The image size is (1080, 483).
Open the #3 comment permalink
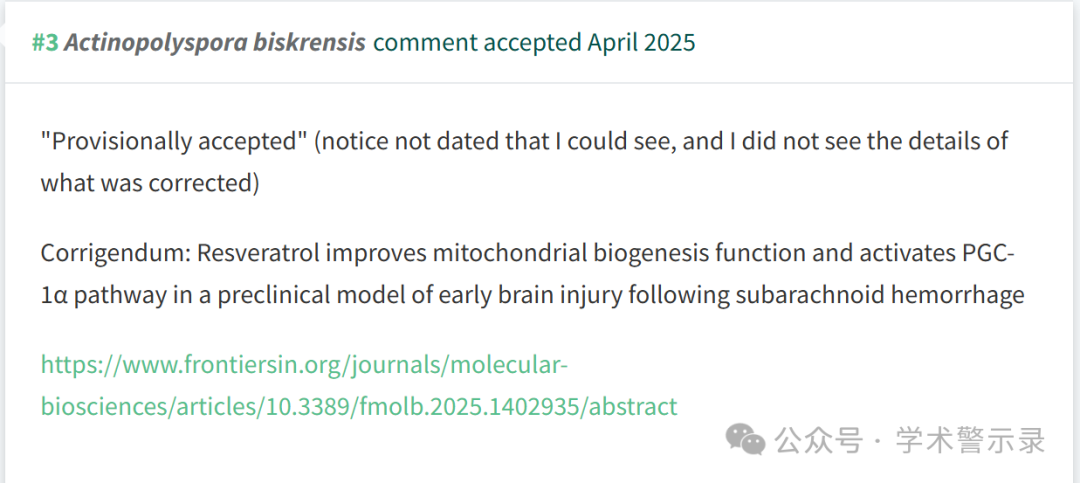click(45, 43)
